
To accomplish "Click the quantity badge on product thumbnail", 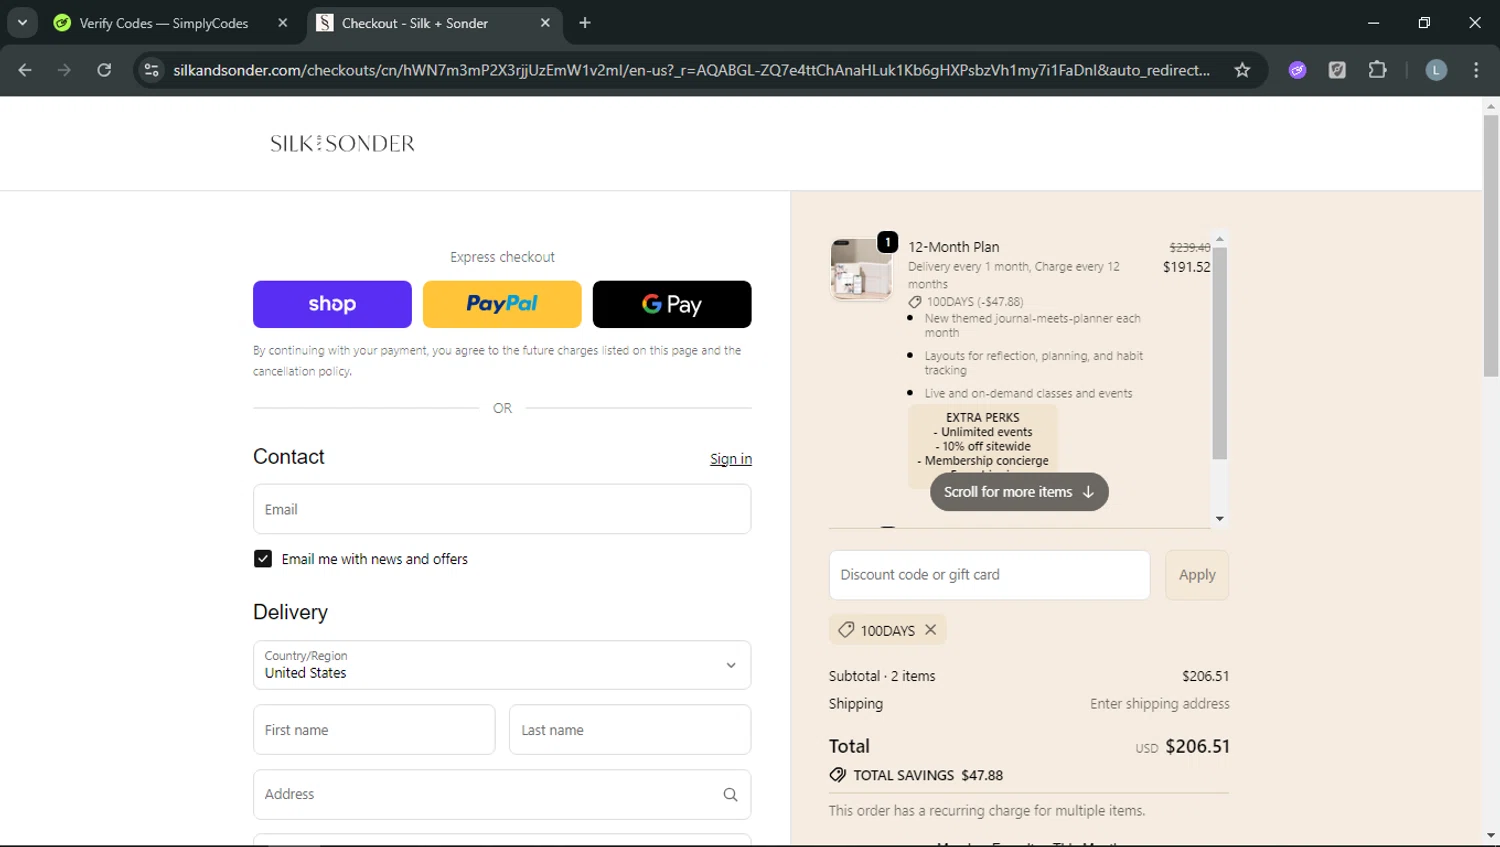I will tap(887, 242).
